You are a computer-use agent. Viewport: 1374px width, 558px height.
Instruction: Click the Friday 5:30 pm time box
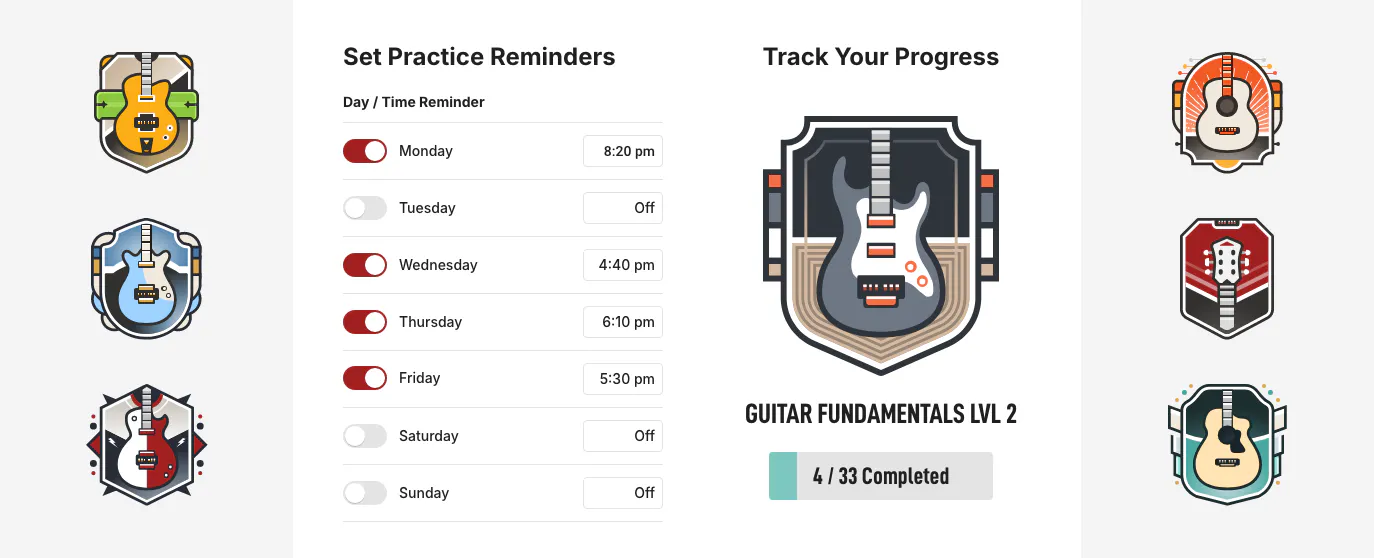pos(623,379)
